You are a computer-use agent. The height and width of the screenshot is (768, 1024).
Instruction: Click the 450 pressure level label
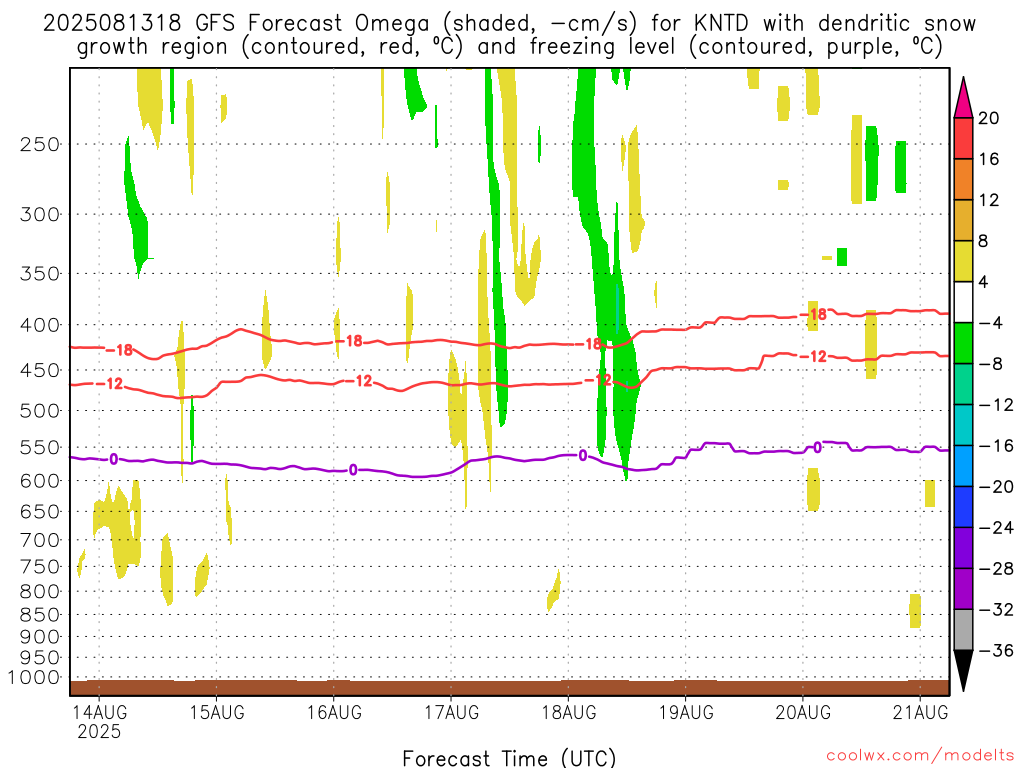[x=40, y=370]
